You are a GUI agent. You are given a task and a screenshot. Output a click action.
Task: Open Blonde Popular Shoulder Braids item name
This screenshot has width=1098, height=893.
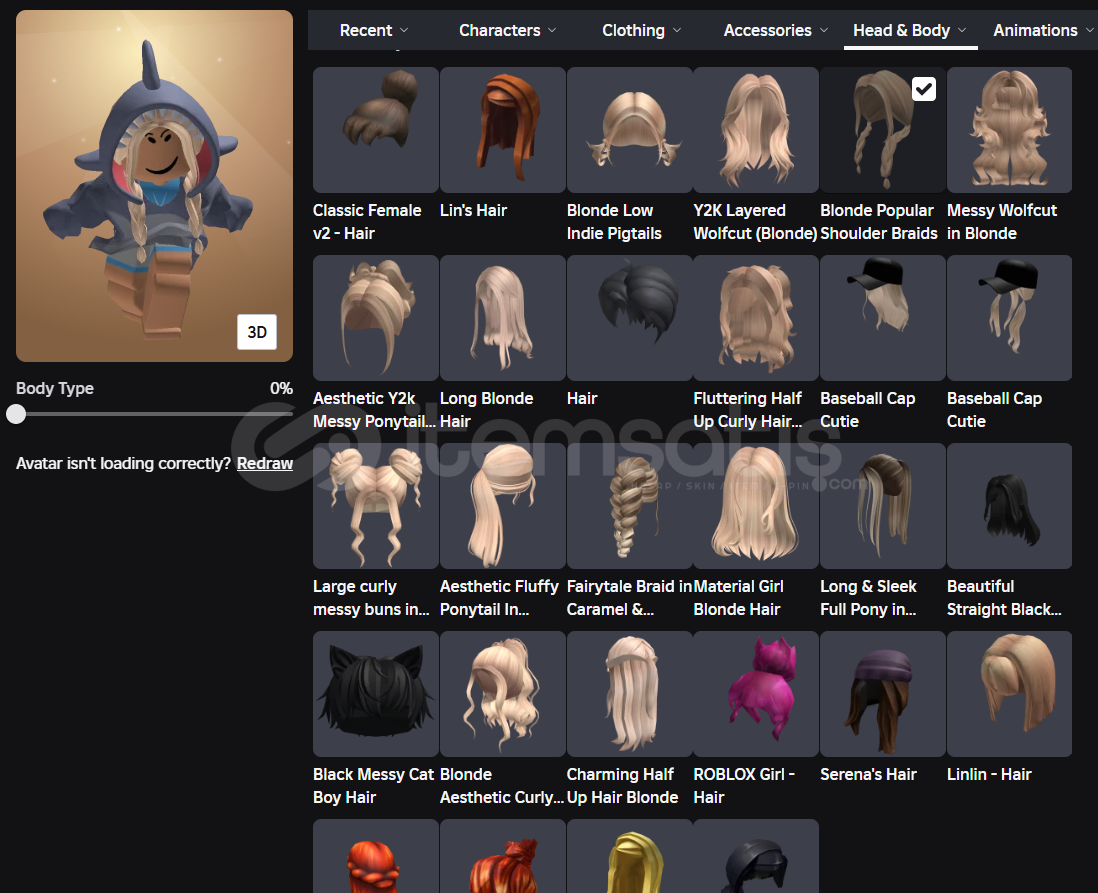[879, 221]
